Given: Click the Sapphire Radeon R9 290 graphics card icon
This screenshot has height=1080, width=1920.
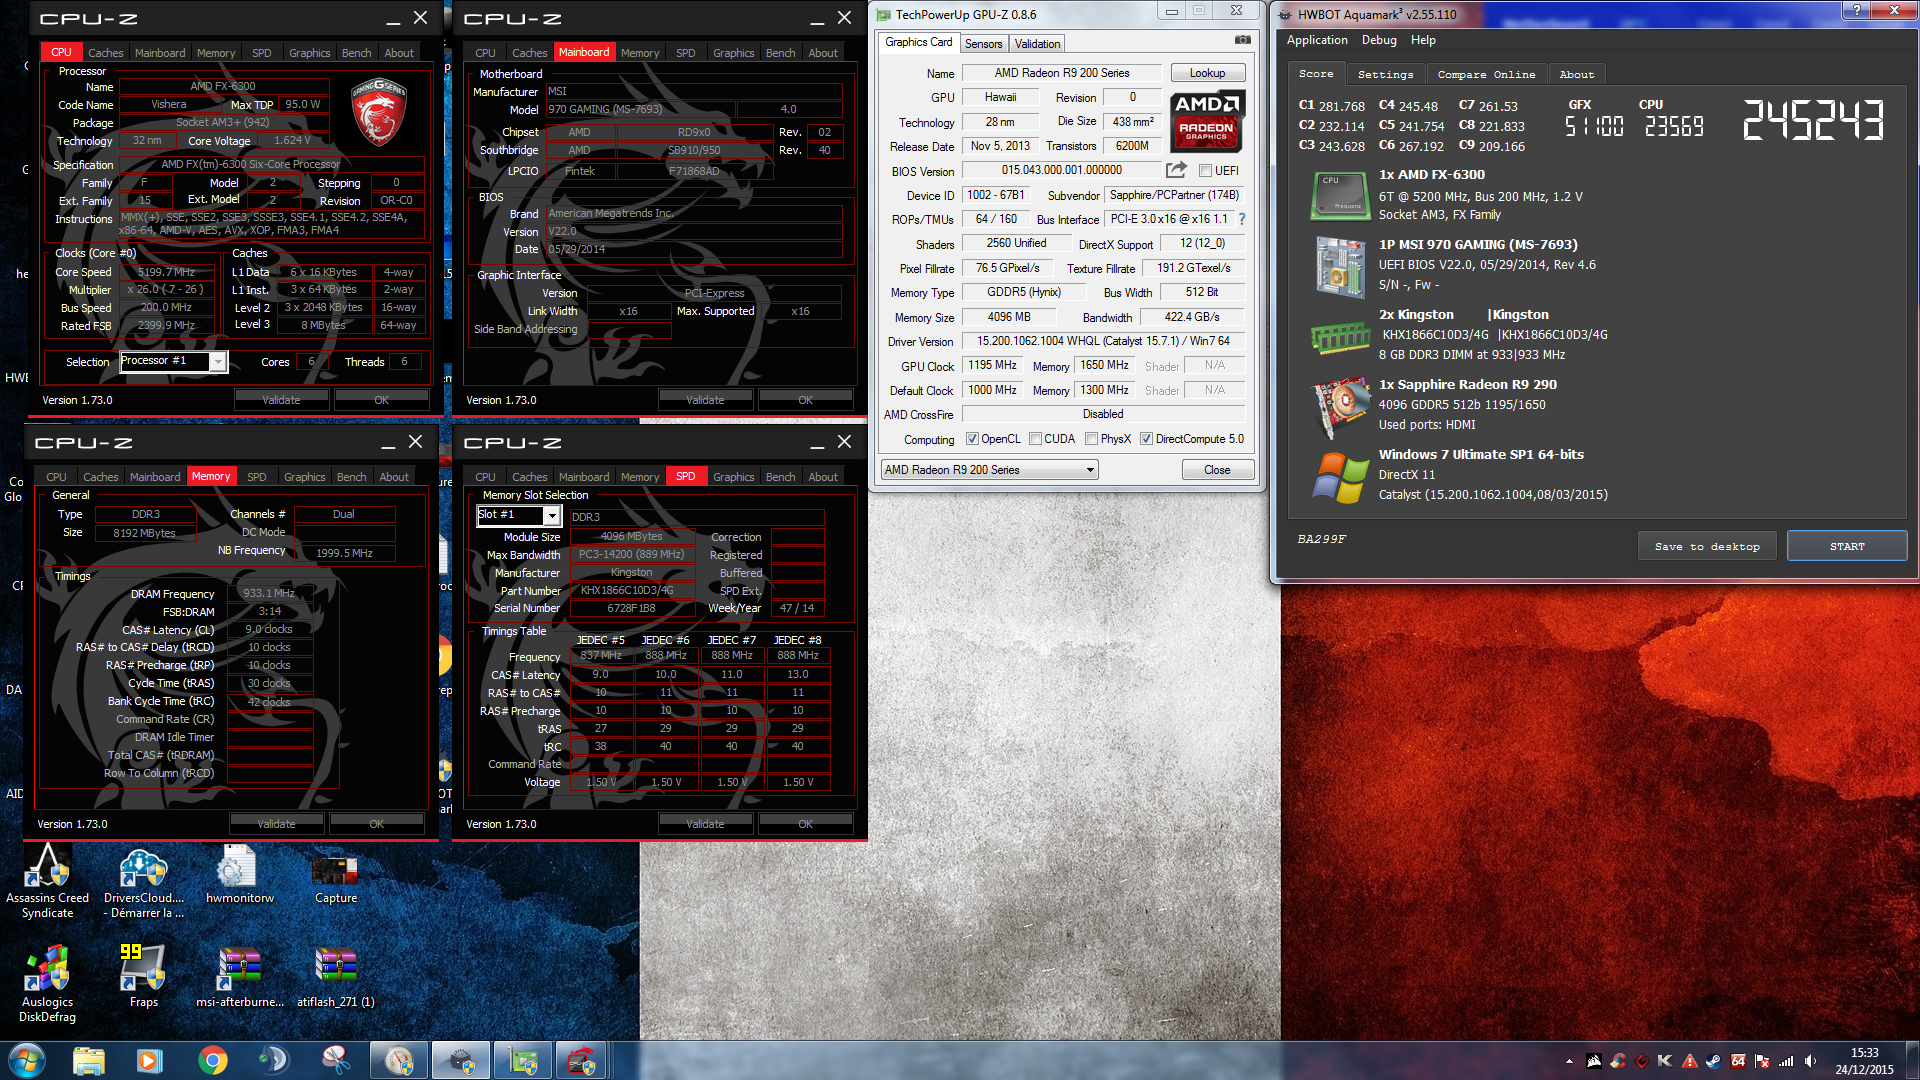Looking at the screenshot, I should pos(1340,406).
